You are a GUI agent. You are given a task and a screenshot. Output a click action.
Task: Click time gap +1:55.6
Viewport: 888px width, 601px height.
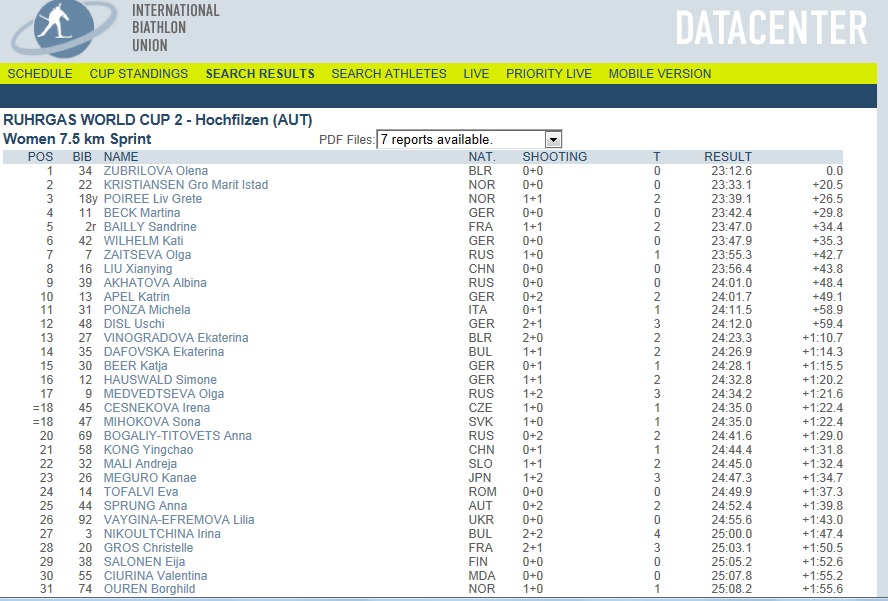pyautogui.click(x=822, y=589)
